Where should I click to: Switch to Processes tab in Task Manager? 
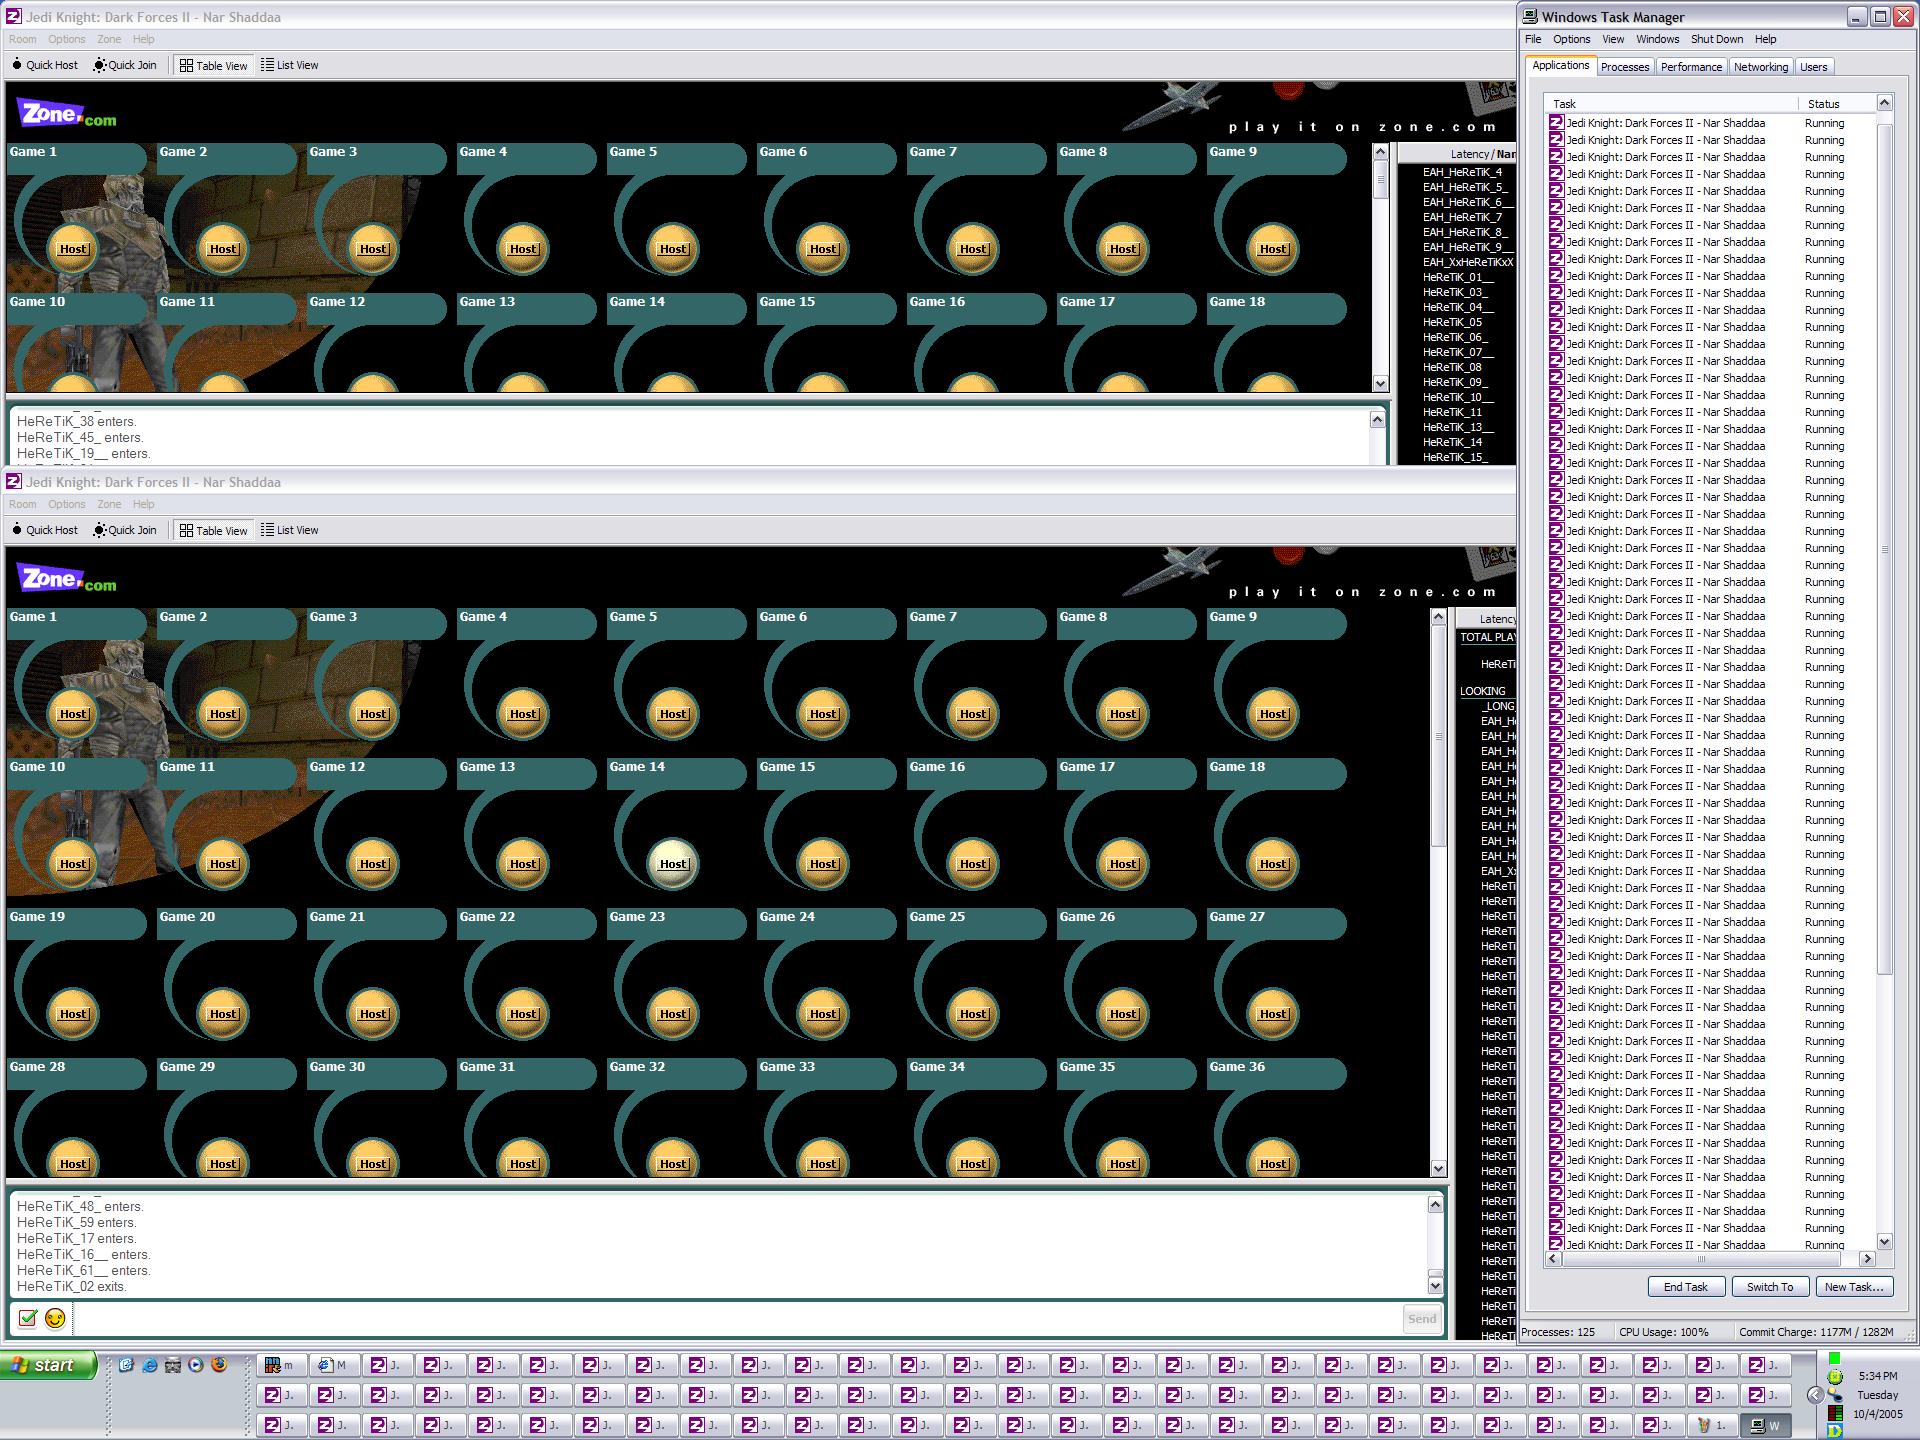click(x=1625, y=67)
